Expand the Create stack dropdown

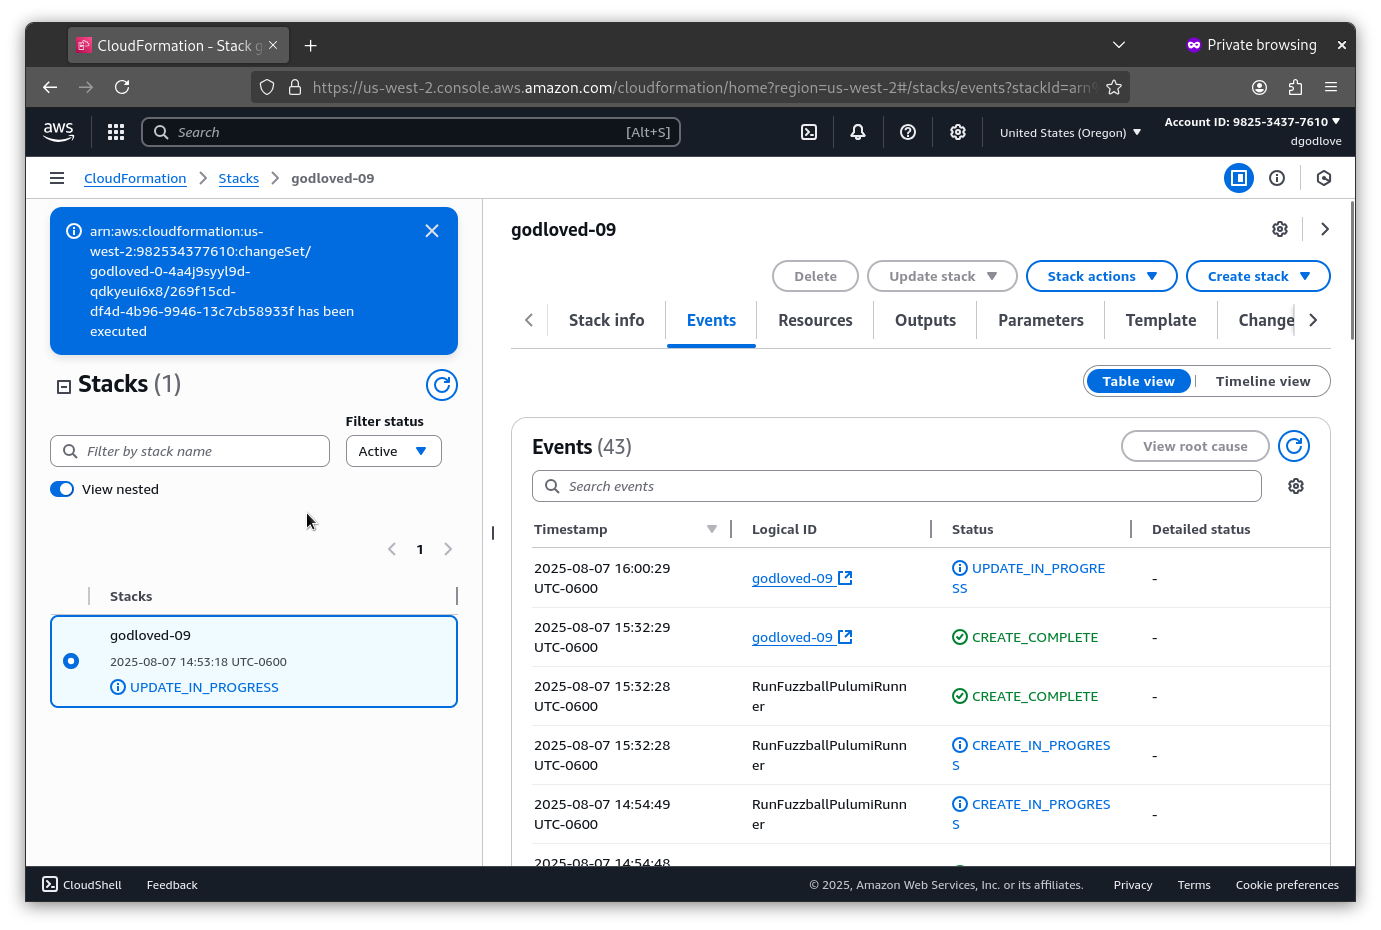click(x=1257, y=276)
